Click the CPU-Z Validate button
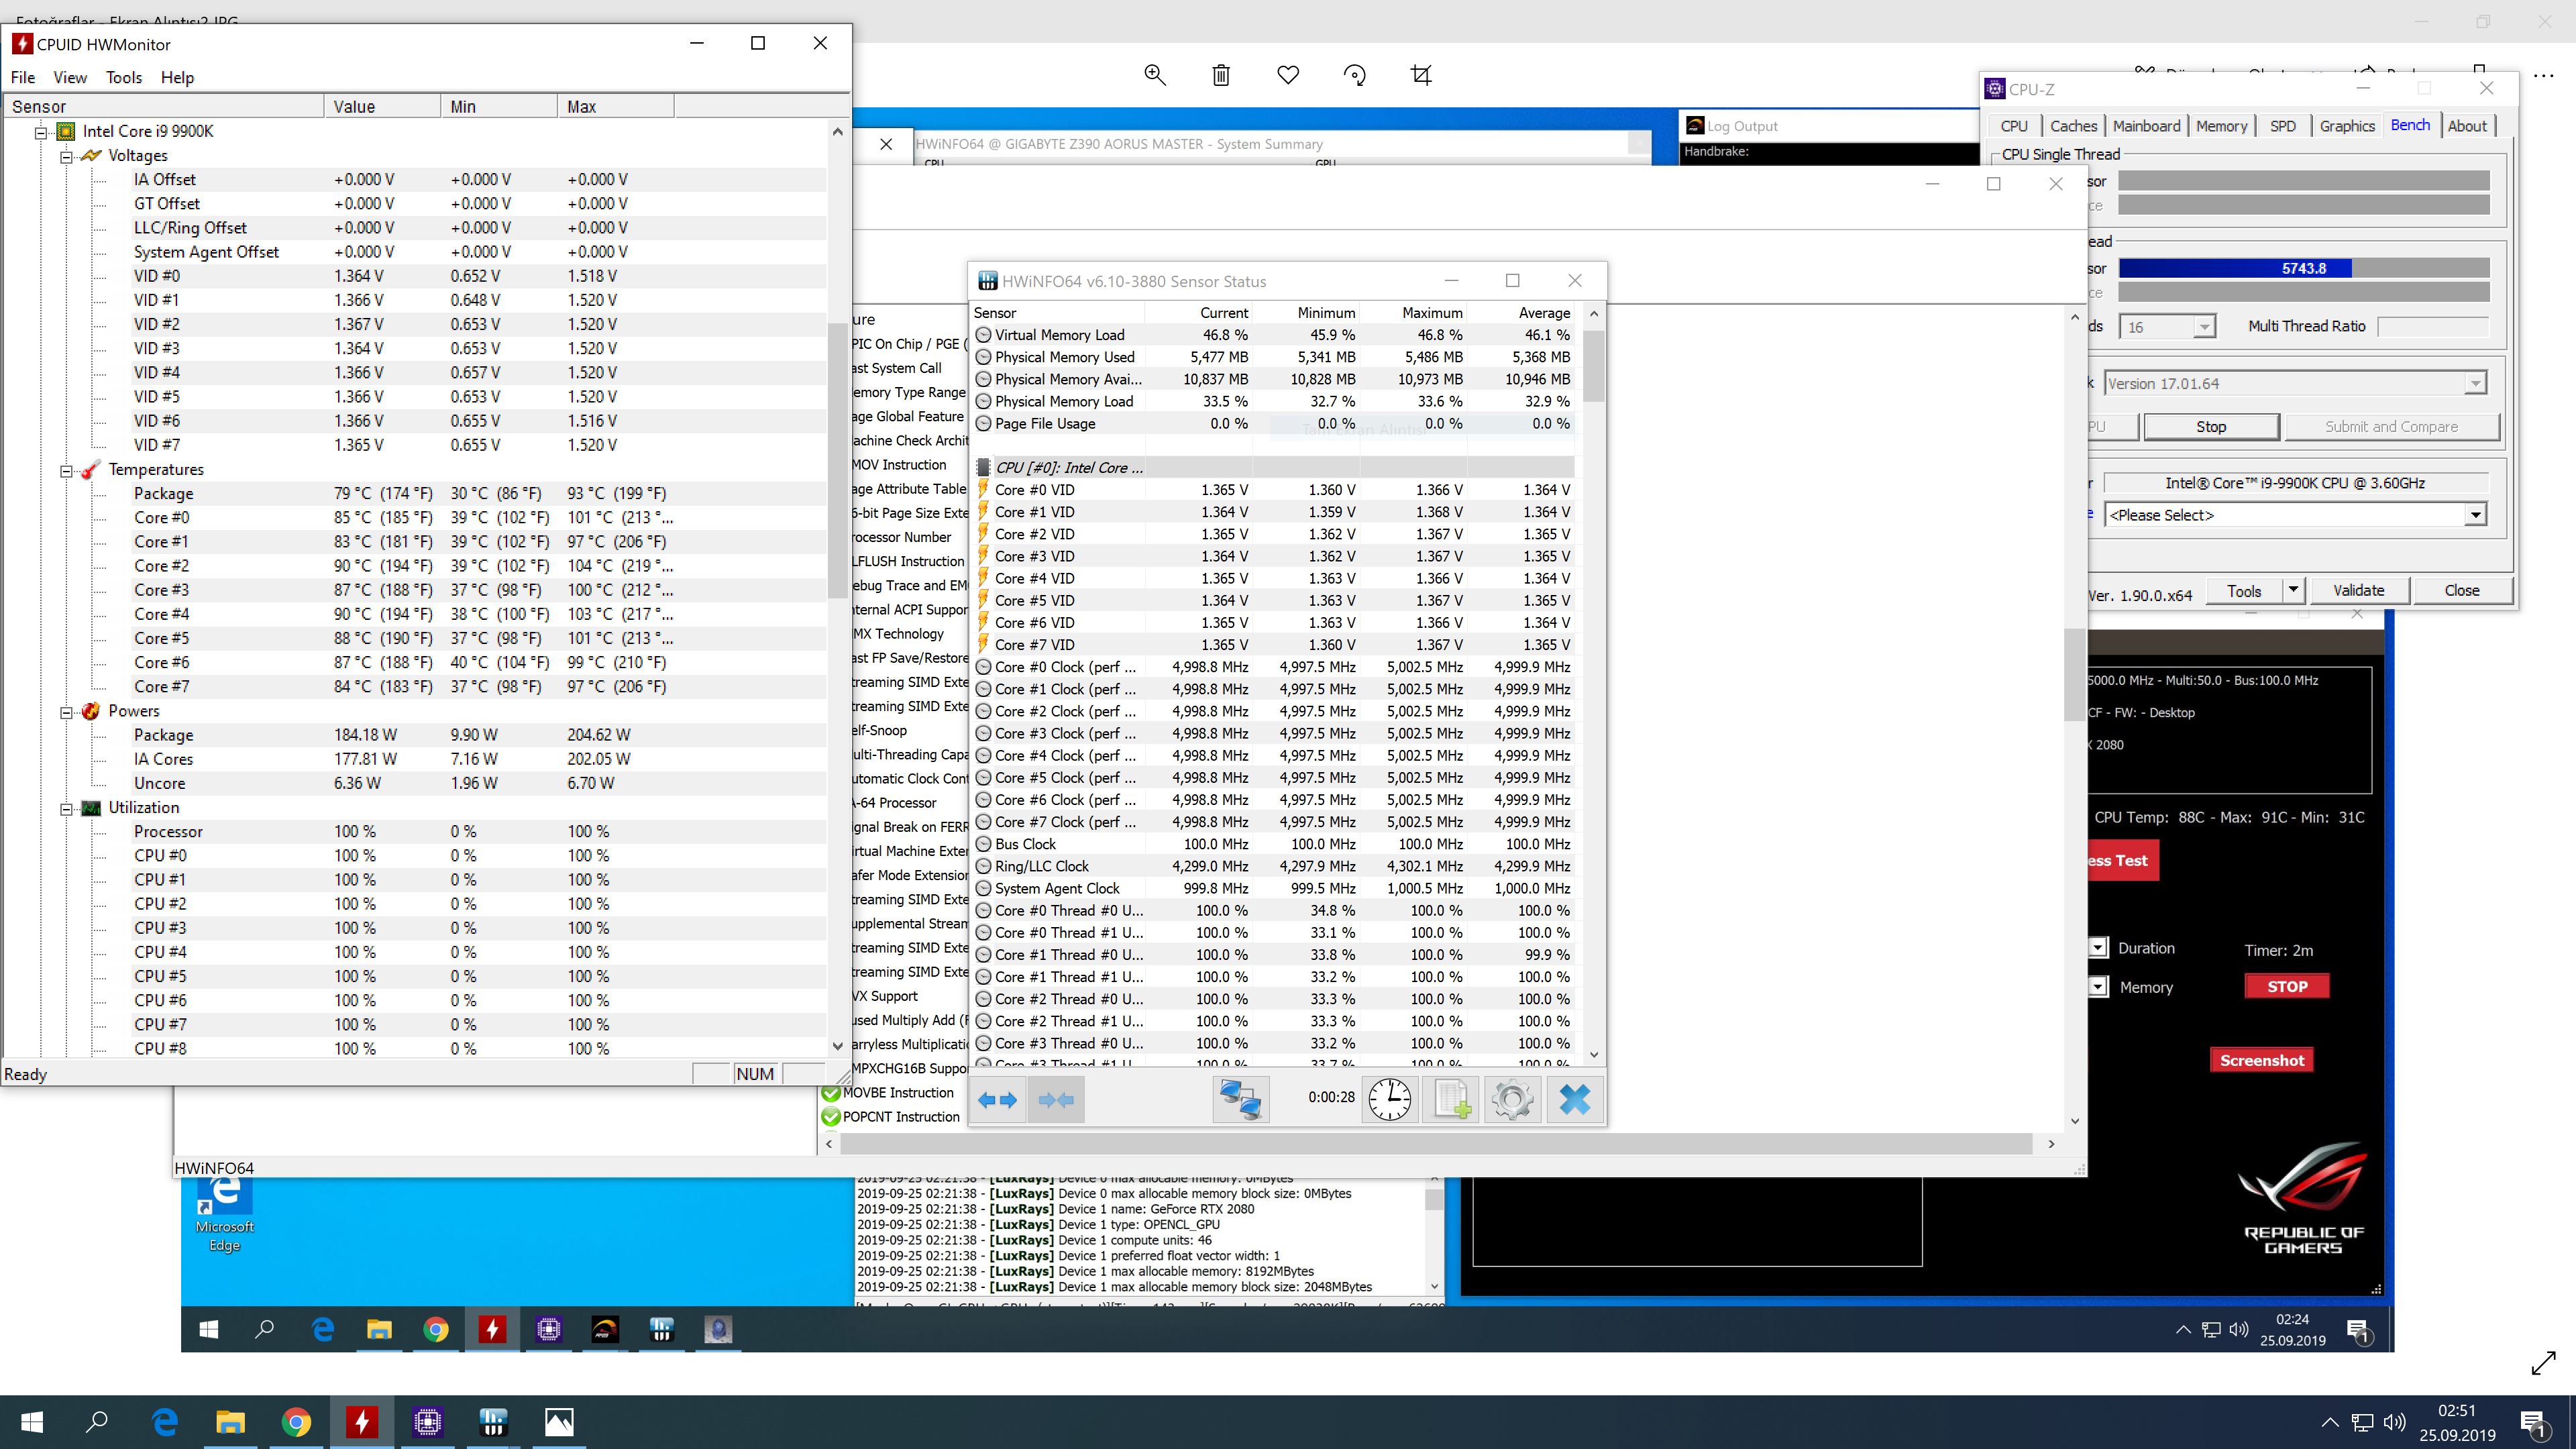The image size is (2576, 1449). [2358, 591]
